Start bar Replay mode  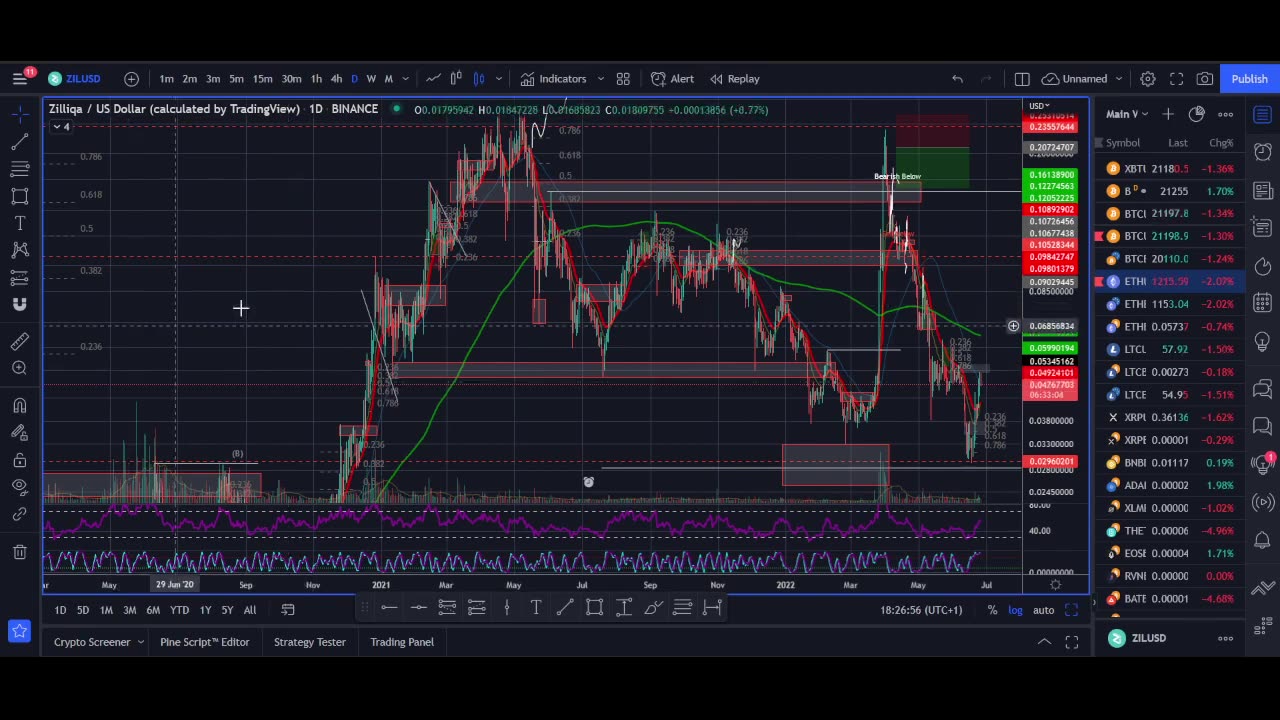point(733,79)
